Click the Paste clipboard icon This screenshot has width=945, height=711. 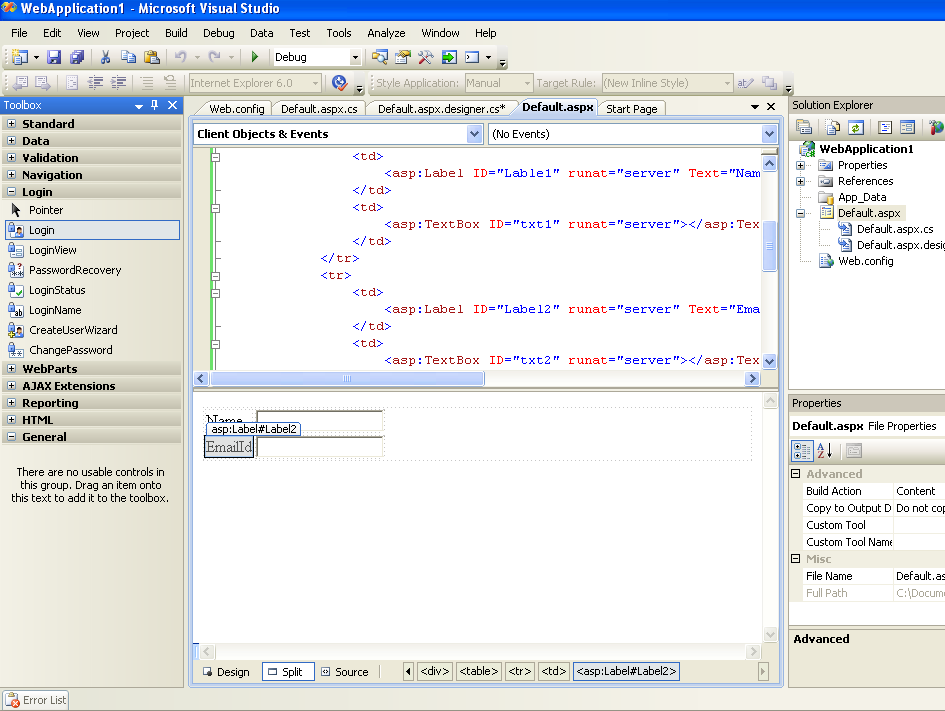pos(151,58)
